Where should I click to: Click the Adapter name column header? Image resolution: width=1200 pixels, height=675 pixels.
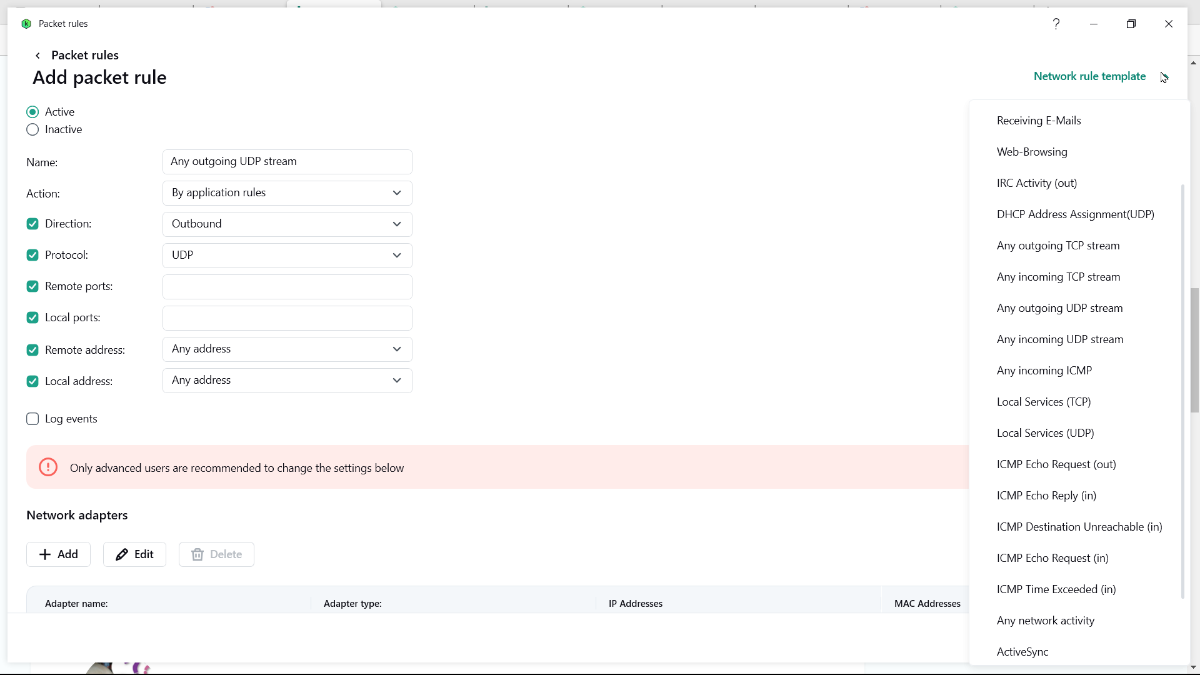click(x=76, y=604)
